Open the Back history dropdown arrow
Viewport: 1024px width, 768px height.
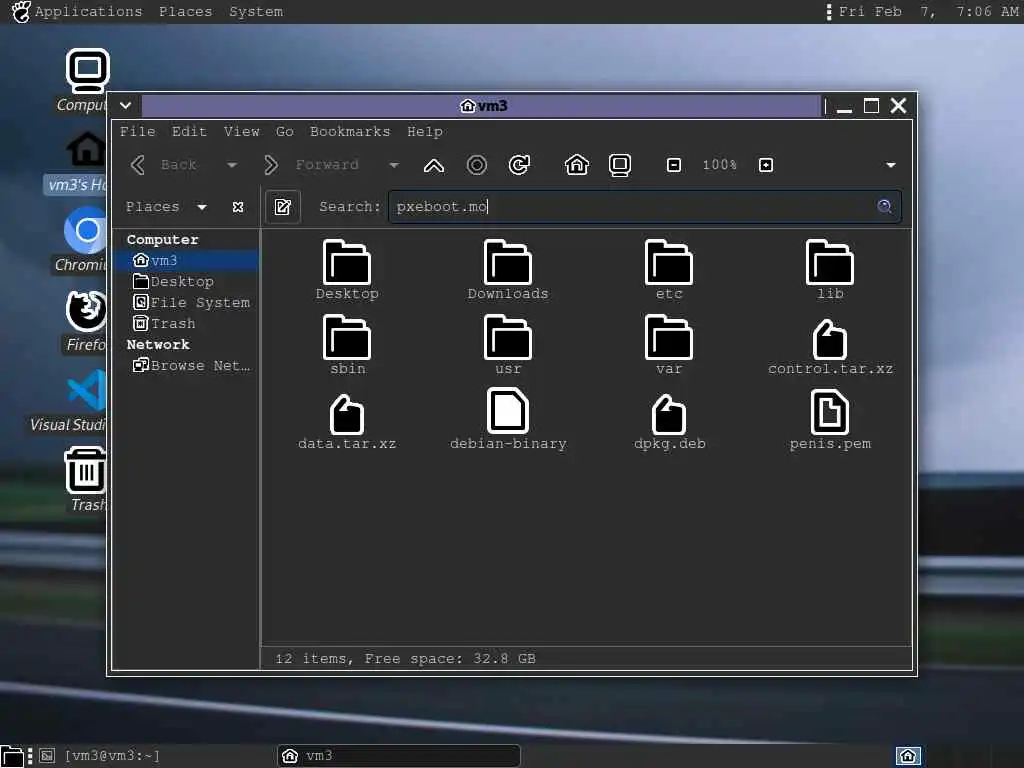(232, 165)
